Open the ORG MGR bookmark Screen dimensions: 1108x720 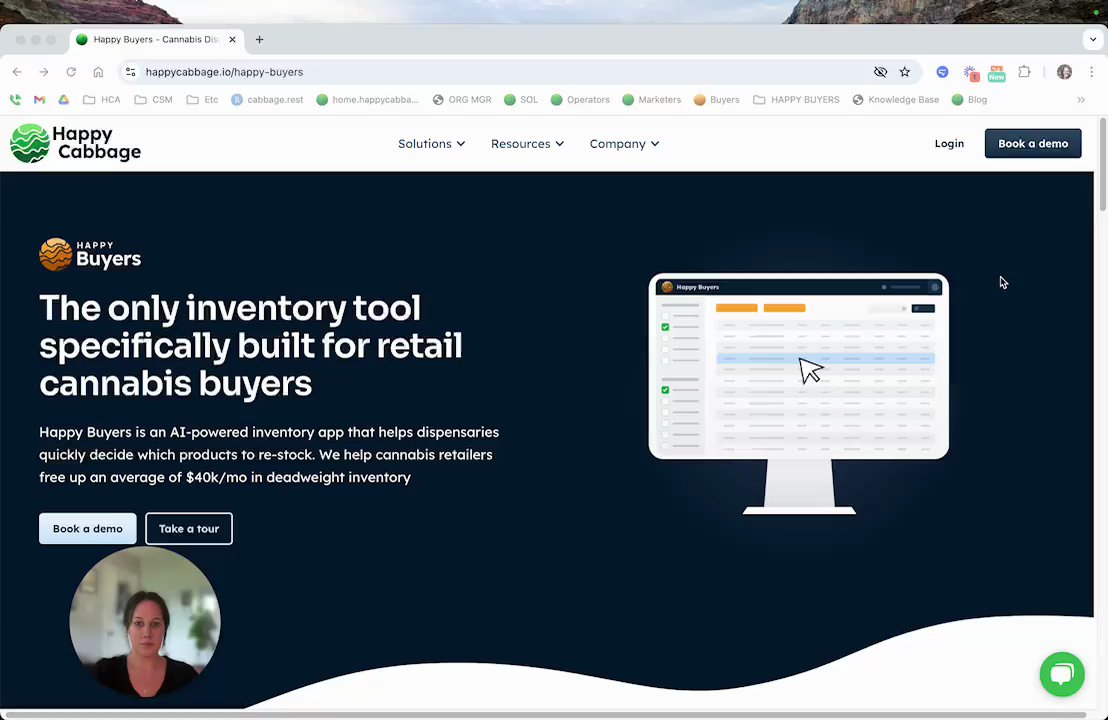(462, 100)
